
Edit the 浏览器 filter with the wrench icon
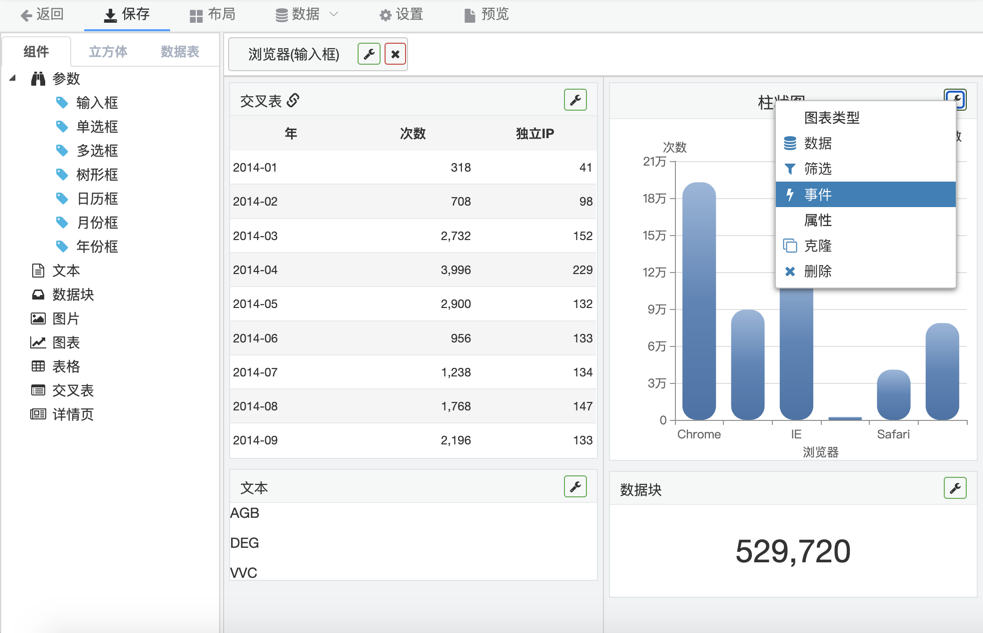tap(369, 54)
